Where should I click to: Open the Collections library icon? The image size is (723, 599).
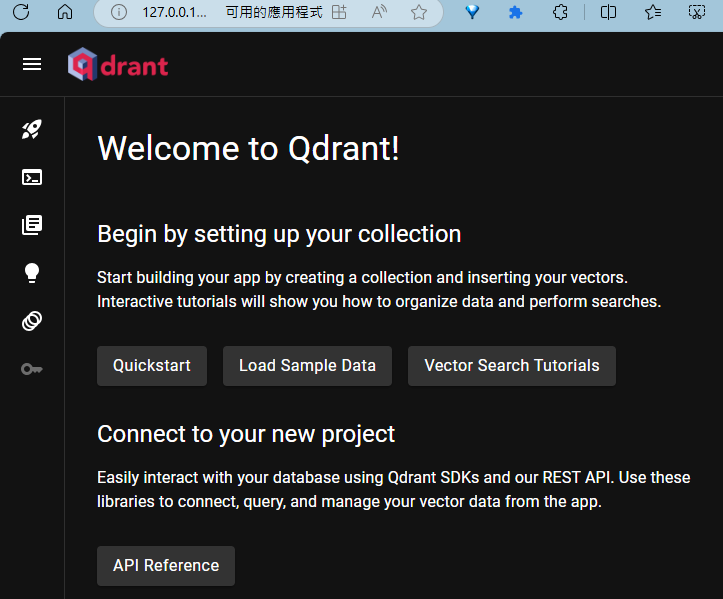32,225
